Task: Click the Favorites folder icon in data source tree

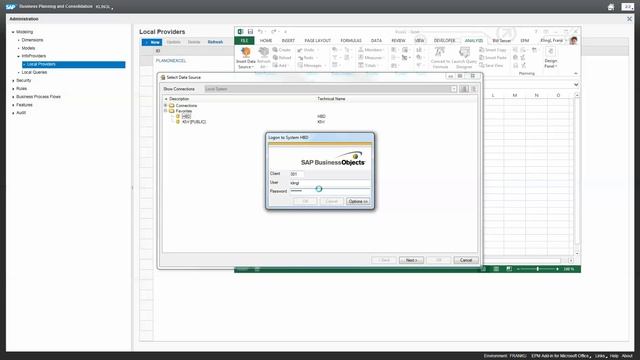Action: tap(172, 111)
